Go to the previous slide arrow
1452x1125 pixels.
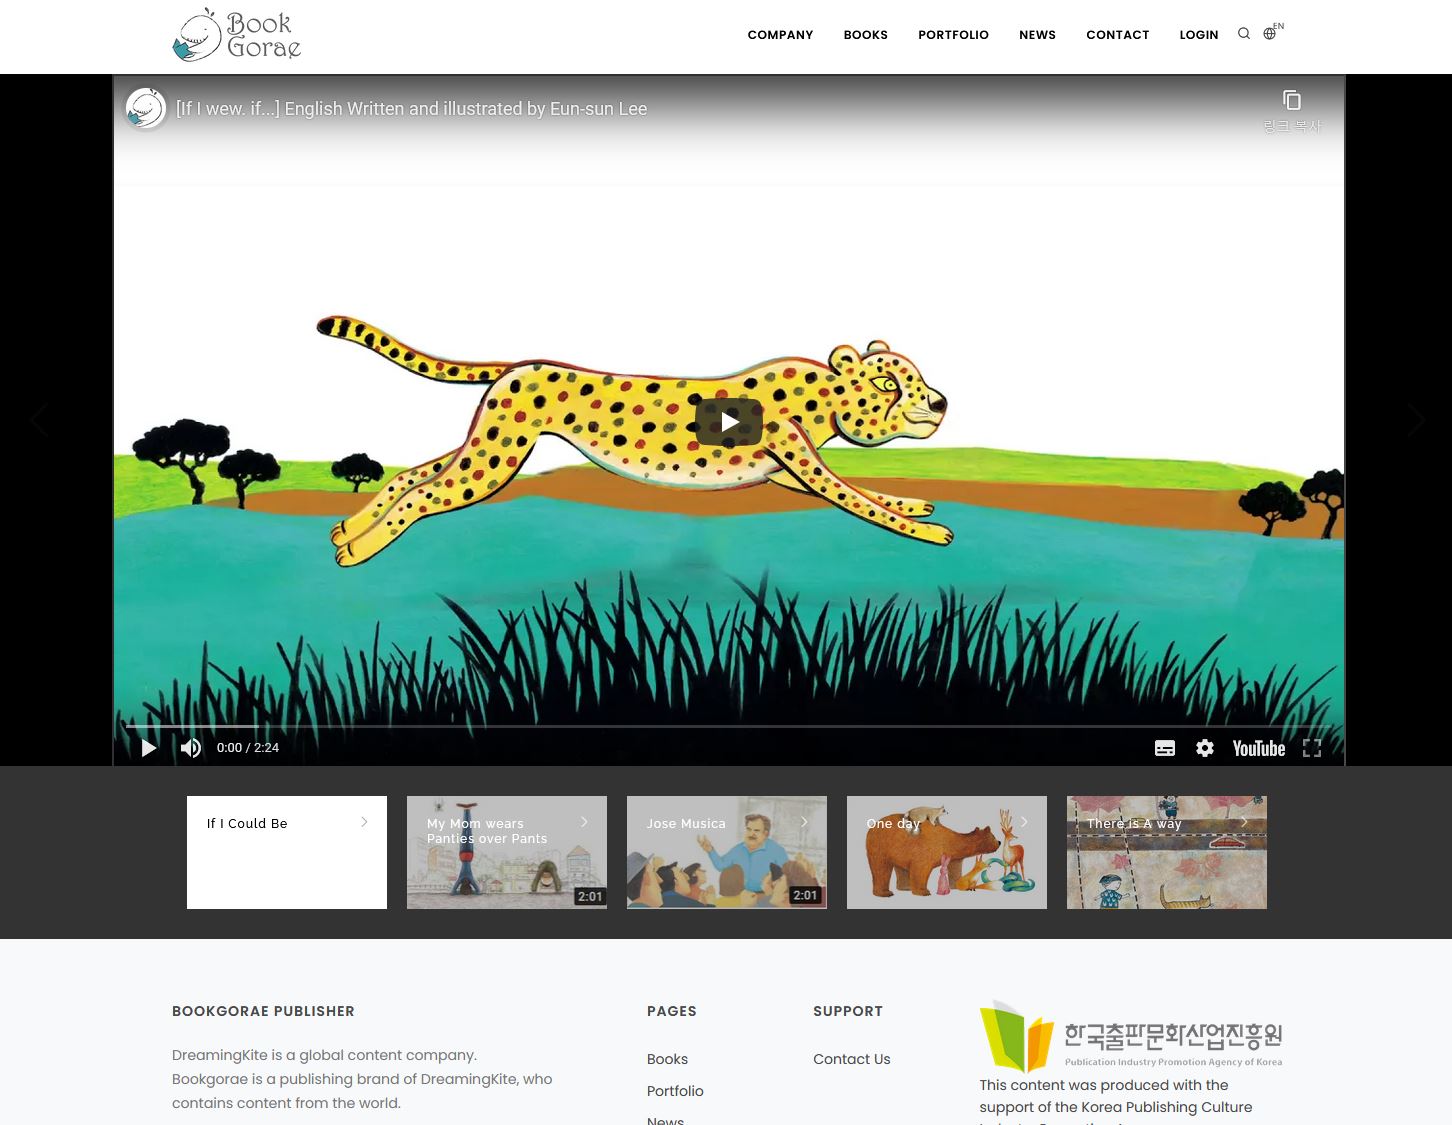pos(40,420)
